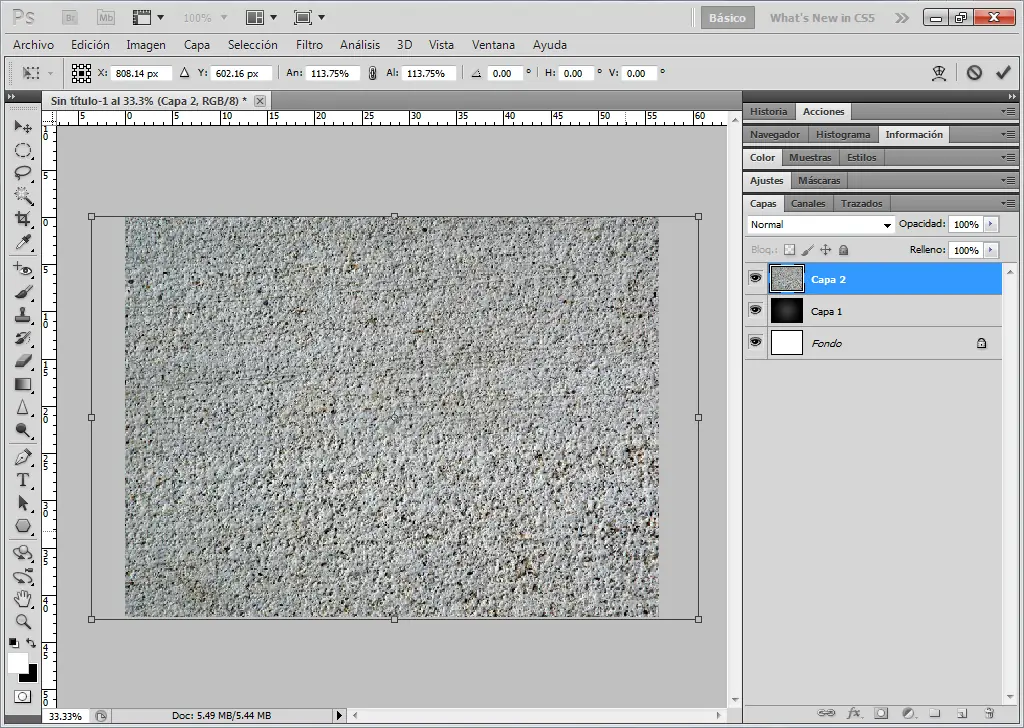1024x728 pixels.
Task: Click the foreground color swatch
Action: pos(17,663)
